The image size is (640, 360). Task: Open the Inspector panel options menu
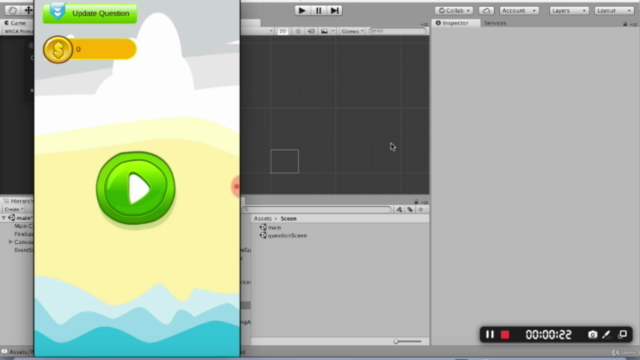pos(633,24)
